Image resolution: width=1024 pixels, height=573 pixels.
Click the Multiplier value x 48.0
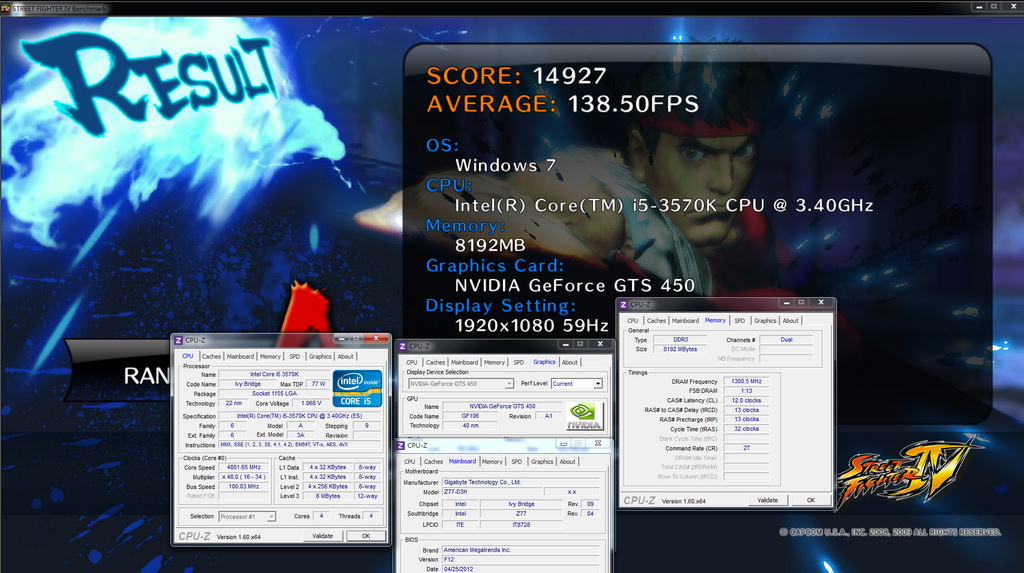[x=244, y=477]
